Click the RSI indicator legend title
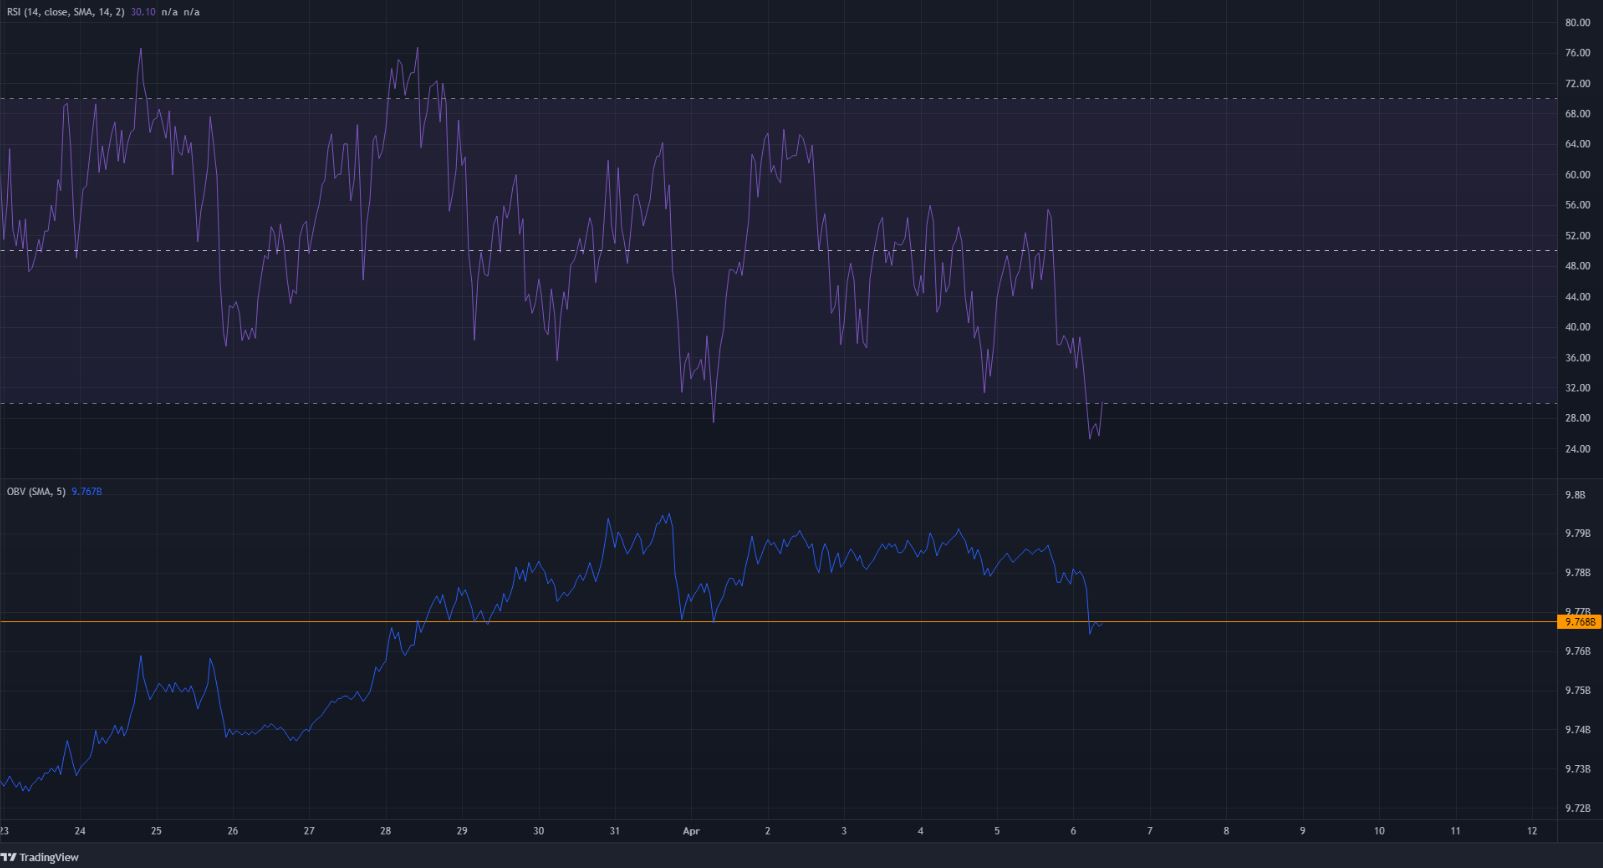 tap(64, 12)
